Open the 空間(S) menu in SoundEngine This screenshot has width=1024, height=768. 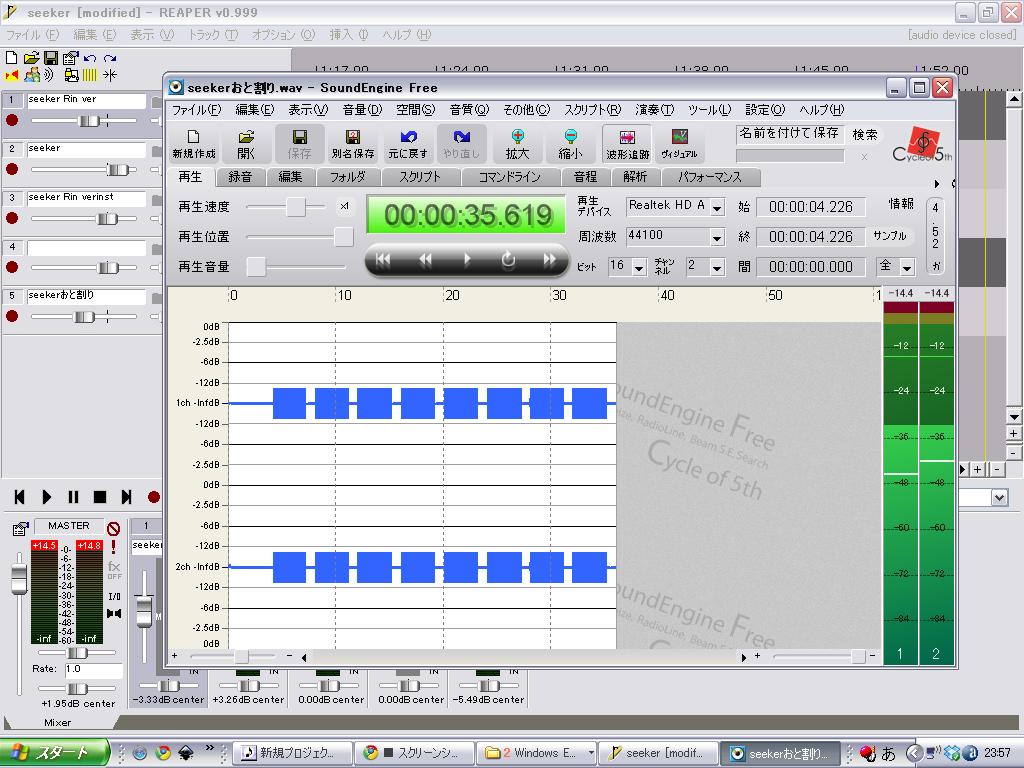click(415, 110)
